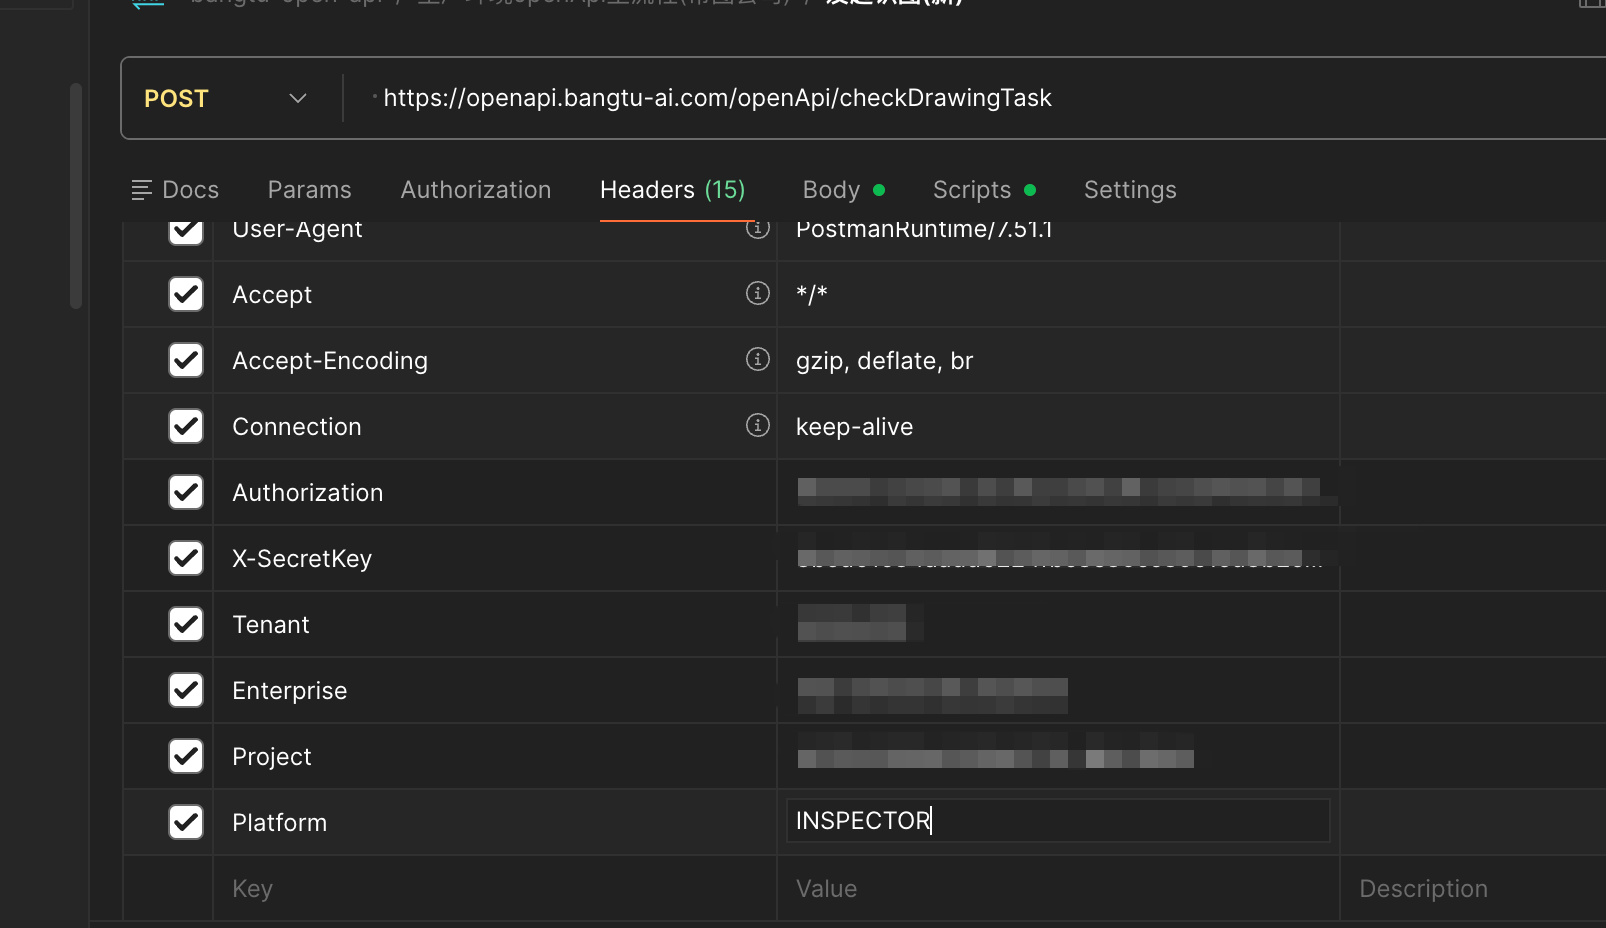Switch to the Params tab

click(310, 190)
